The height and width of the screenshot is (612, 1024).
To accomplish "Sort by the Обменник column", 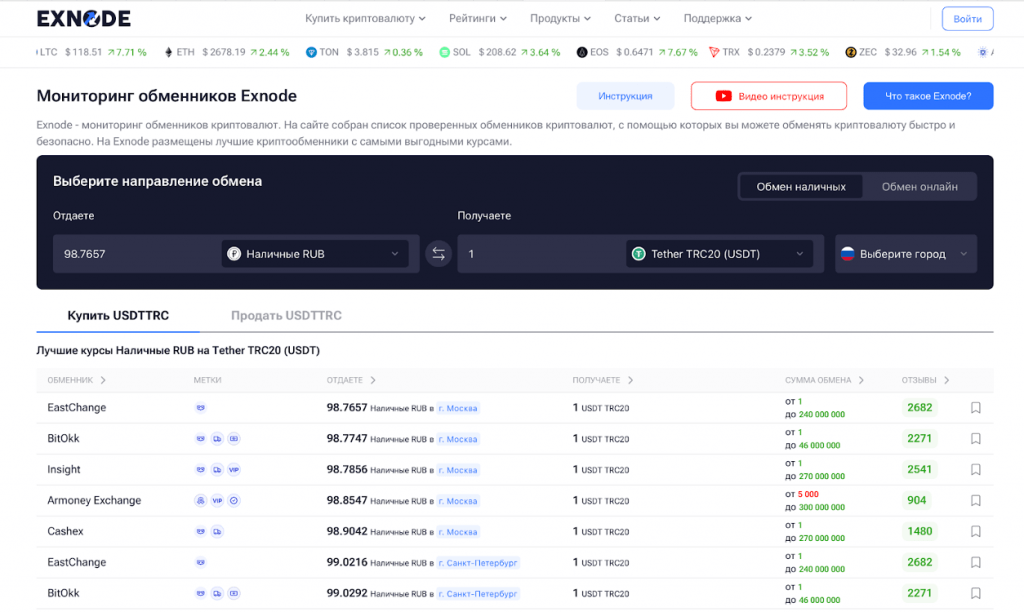I will (76, 380).
